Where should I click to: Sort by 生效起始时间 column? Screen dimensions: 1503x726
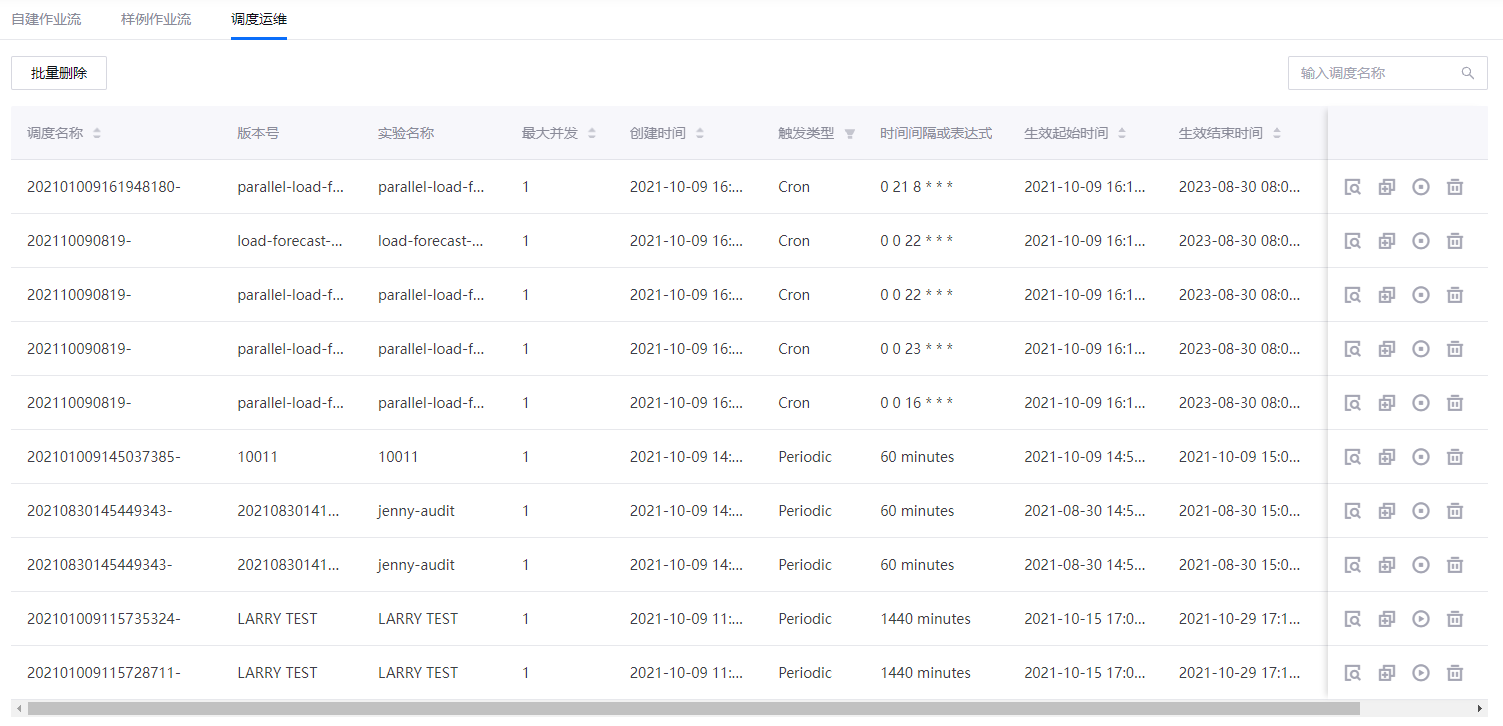(1122, 133)
